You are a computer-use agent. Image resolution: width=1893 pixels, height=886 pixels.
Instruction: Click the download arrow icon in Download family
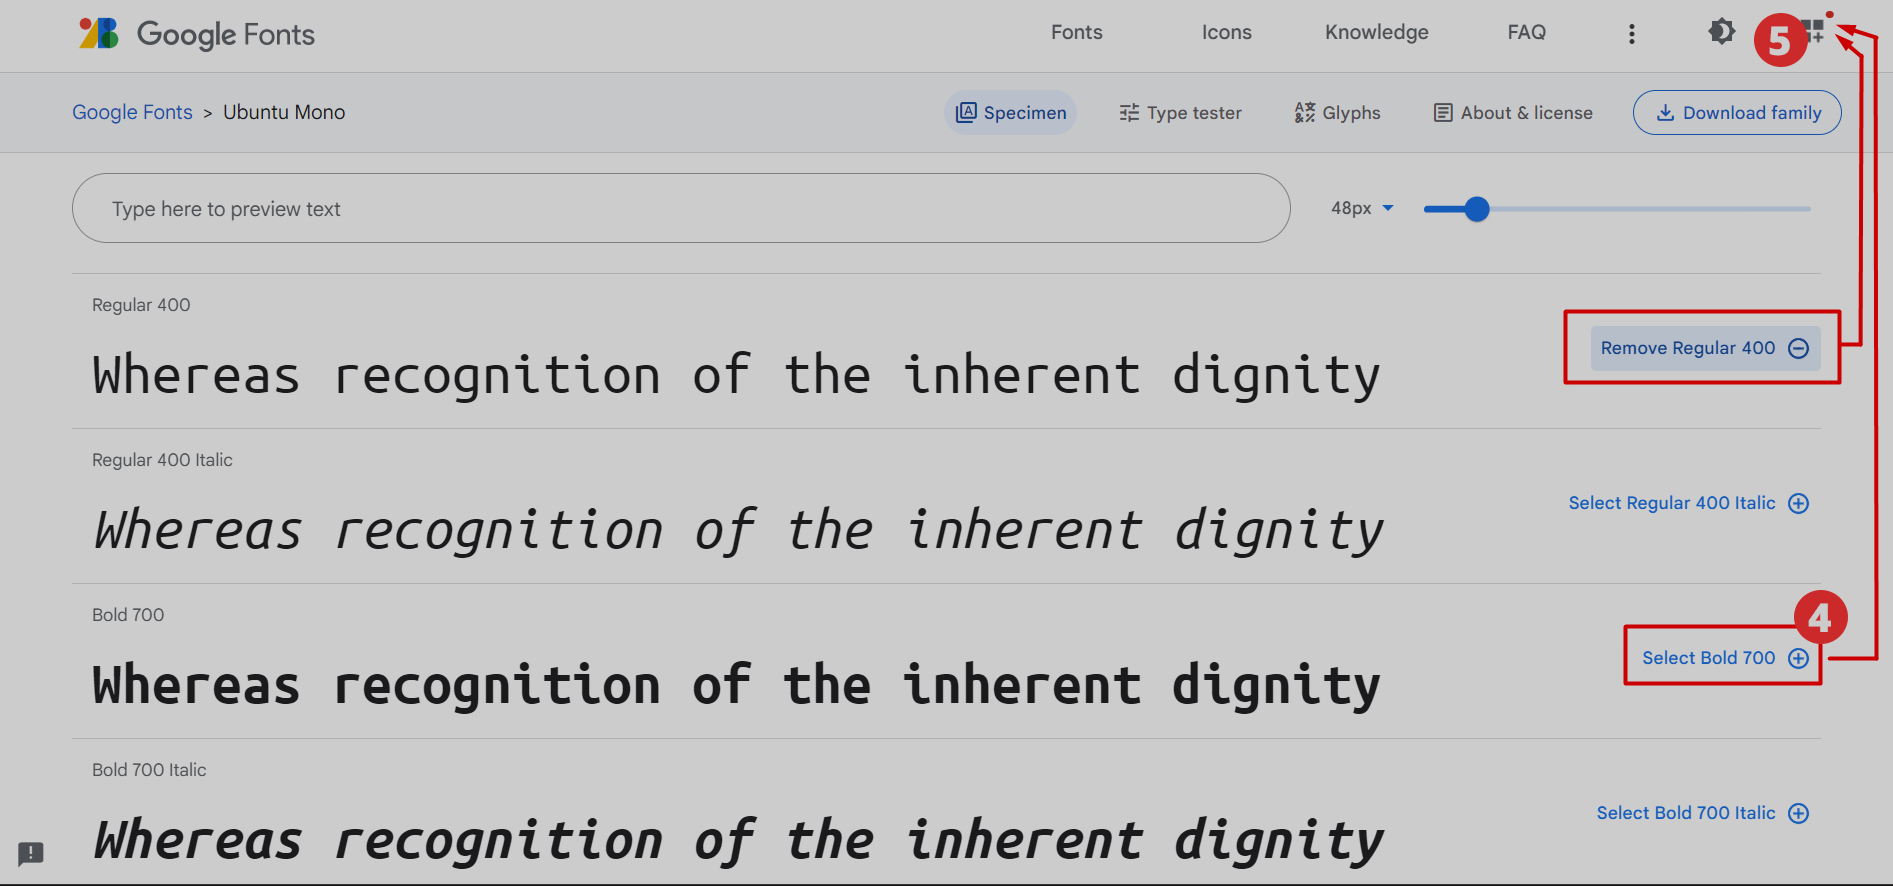(1665, 113)
